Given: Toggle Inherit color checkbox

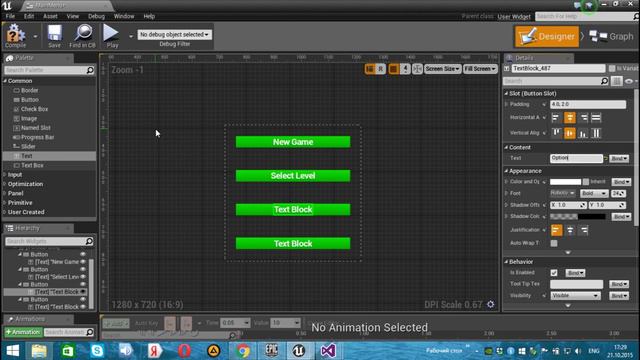Looking at the screenshot, I should (586, 182).
